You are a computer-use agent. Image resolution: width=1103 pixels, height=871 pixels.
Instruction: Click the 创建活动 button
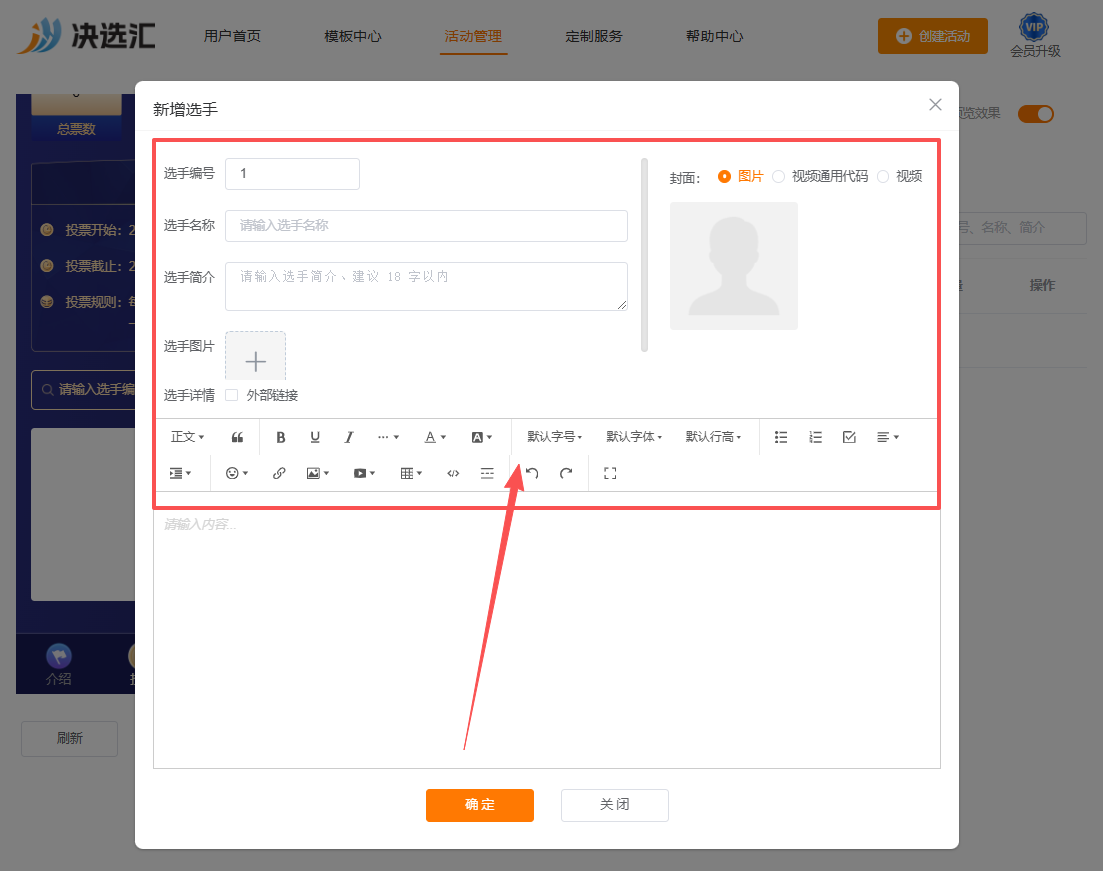pyautogui.click(x=933, y=36)
